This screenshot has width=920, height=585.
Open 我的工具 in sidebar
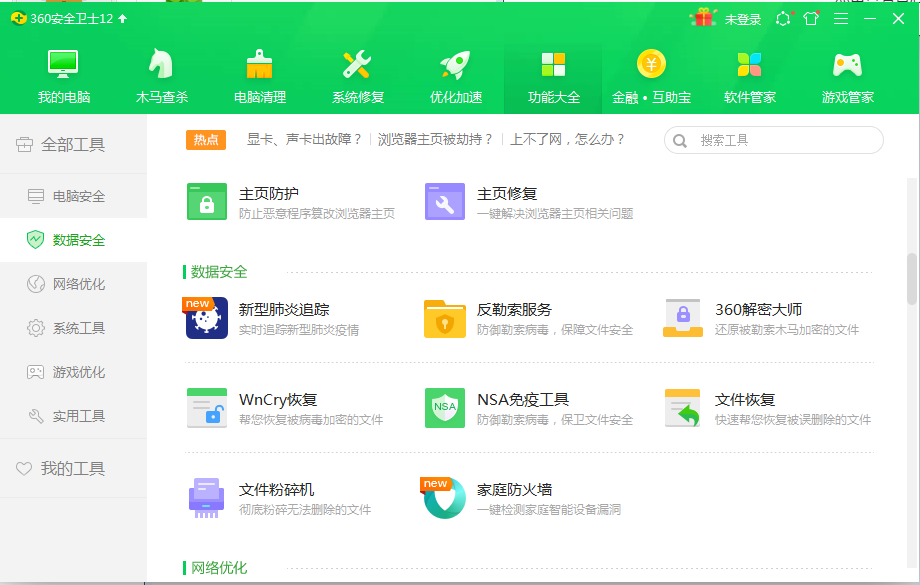pyautogui.click(x=73, y=468)
